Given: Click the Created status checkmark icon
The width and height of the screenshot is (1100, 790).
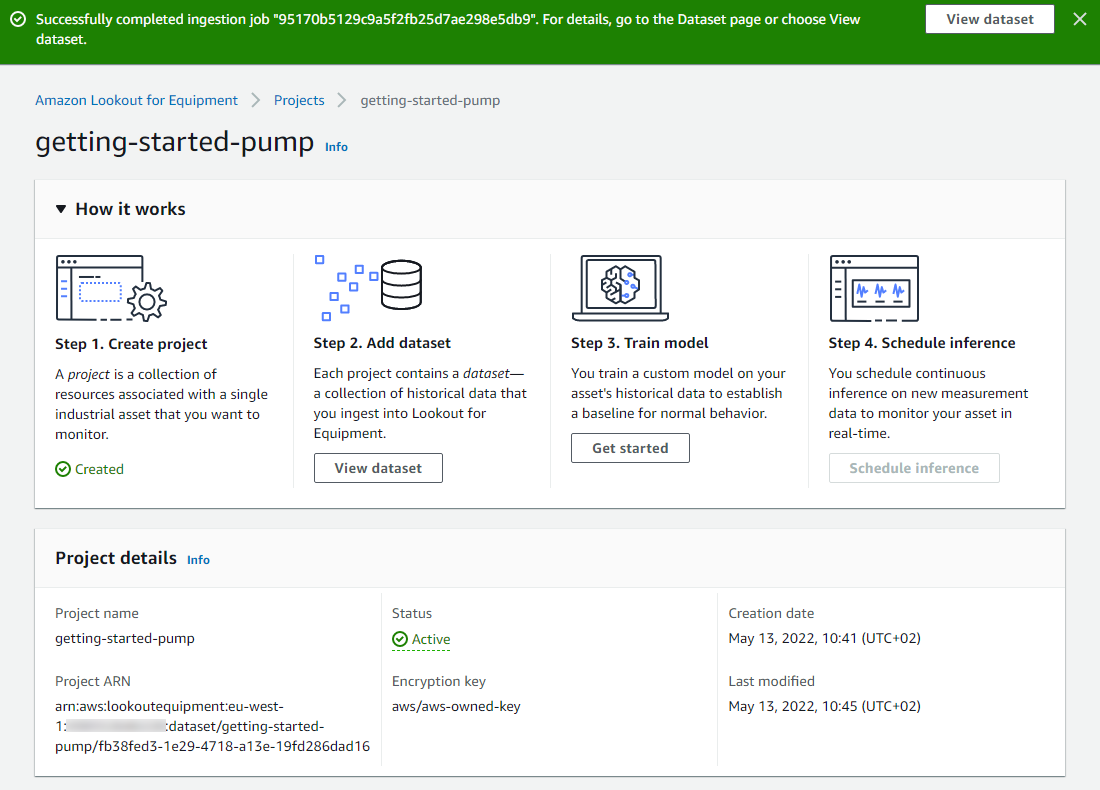Looking at the screenshot, I should 63,469.
